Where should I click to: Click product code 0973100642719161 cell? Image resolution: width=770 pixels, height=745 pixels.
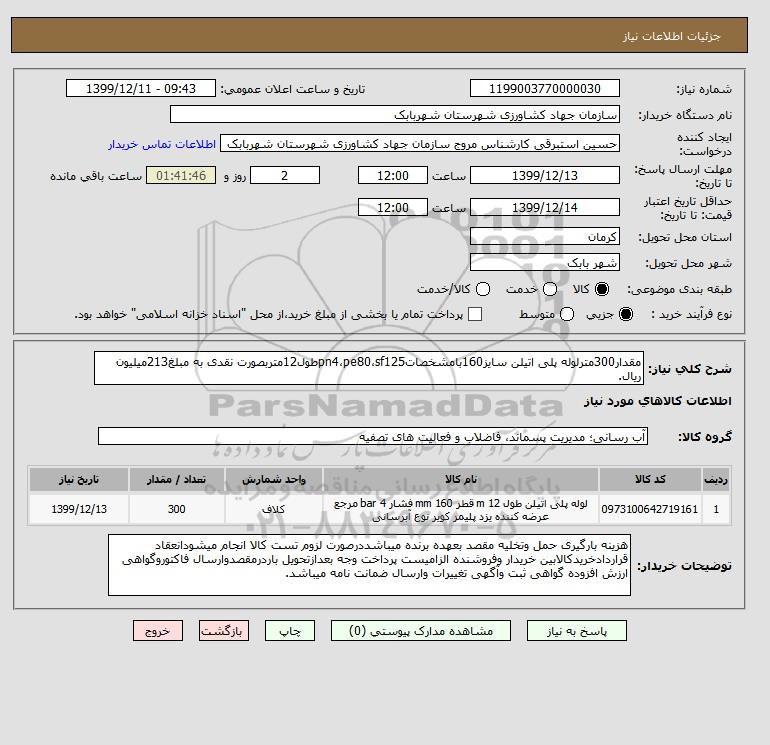coord(650,509)
